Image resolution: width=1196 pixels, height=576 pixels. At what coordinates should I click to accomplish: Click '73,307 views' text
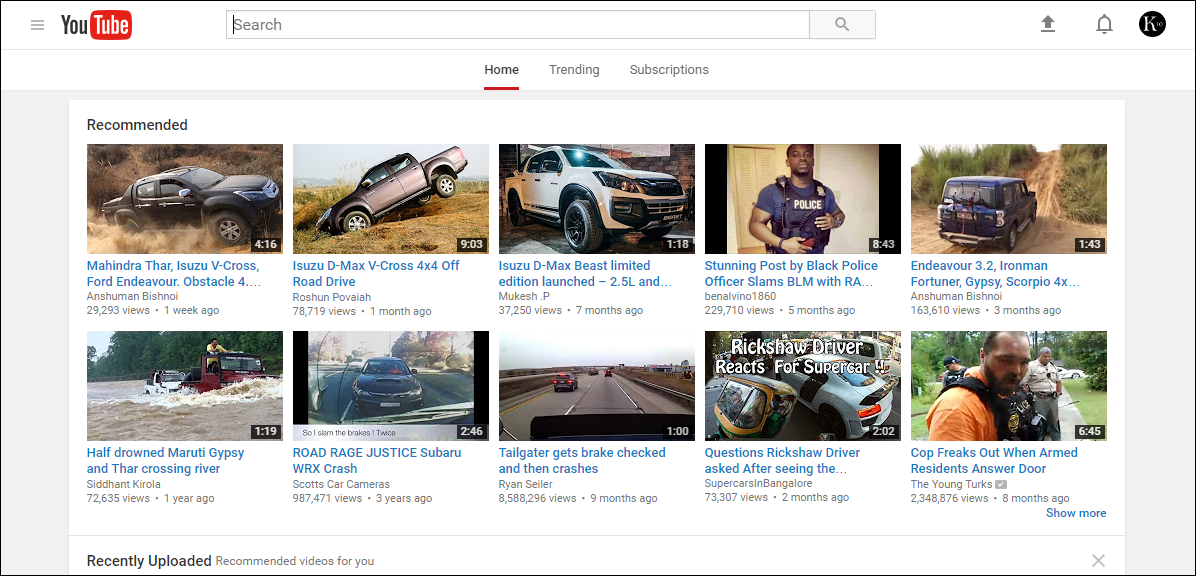coord(736,498)
